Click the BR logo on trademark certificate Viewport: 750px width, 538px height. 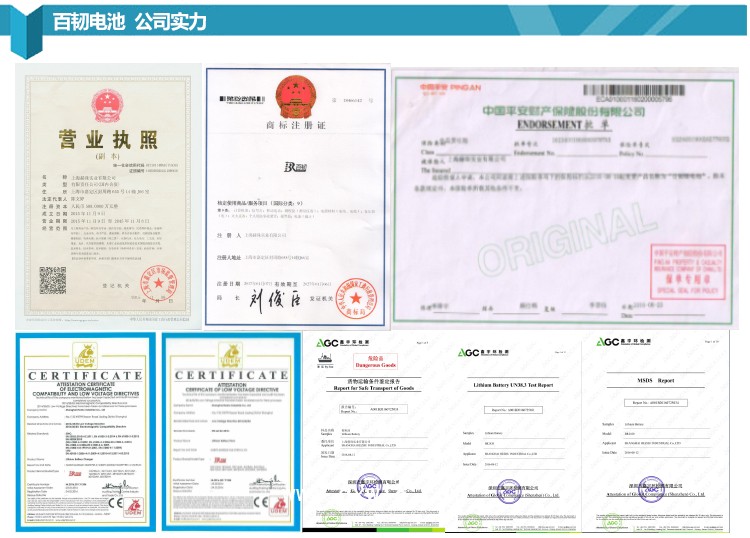point(293,162)
